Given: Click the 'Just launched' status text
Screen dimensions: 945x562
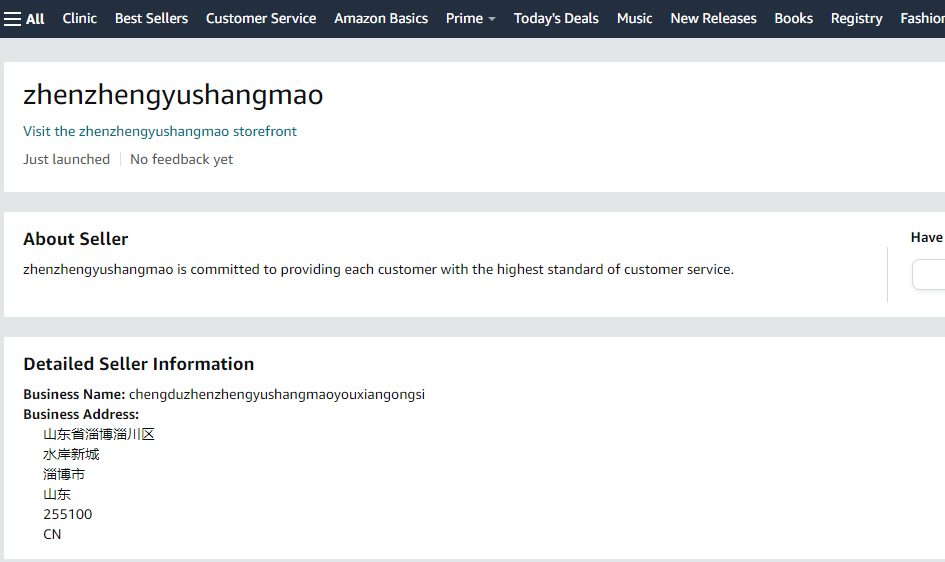Looking at the screenshot, I should (67, 159).
